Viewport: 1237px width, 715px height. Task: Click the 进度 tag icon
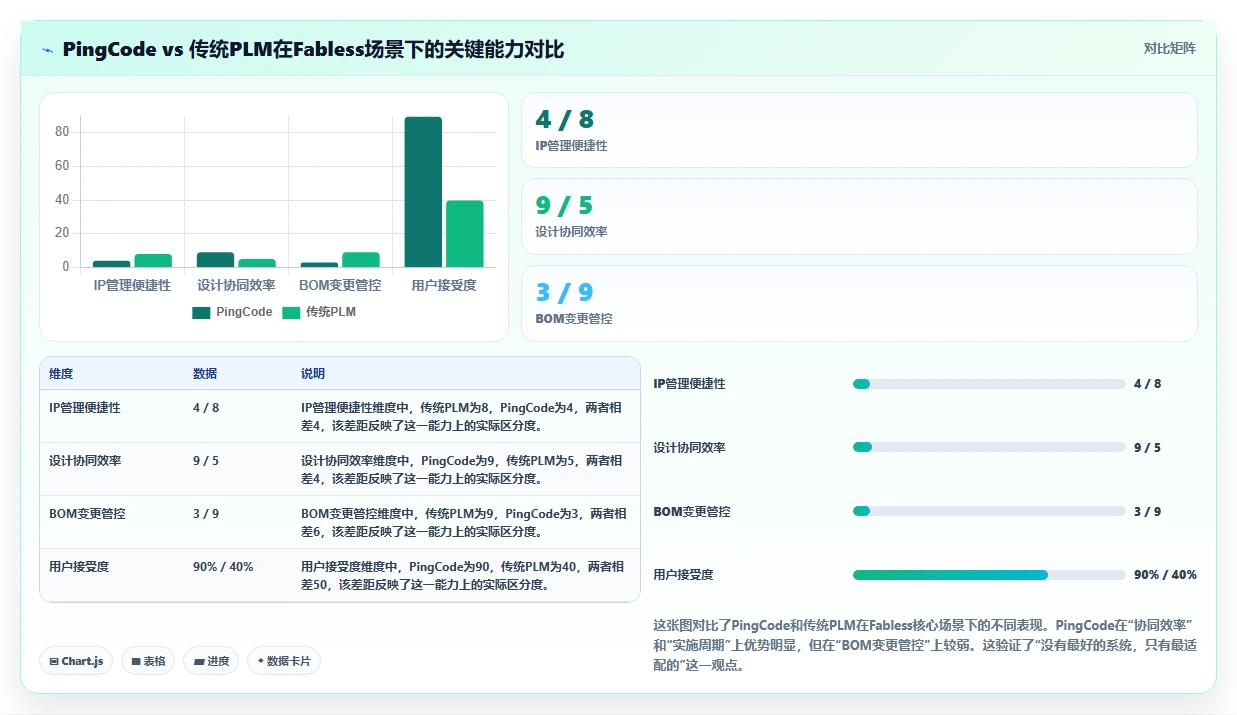198,661
